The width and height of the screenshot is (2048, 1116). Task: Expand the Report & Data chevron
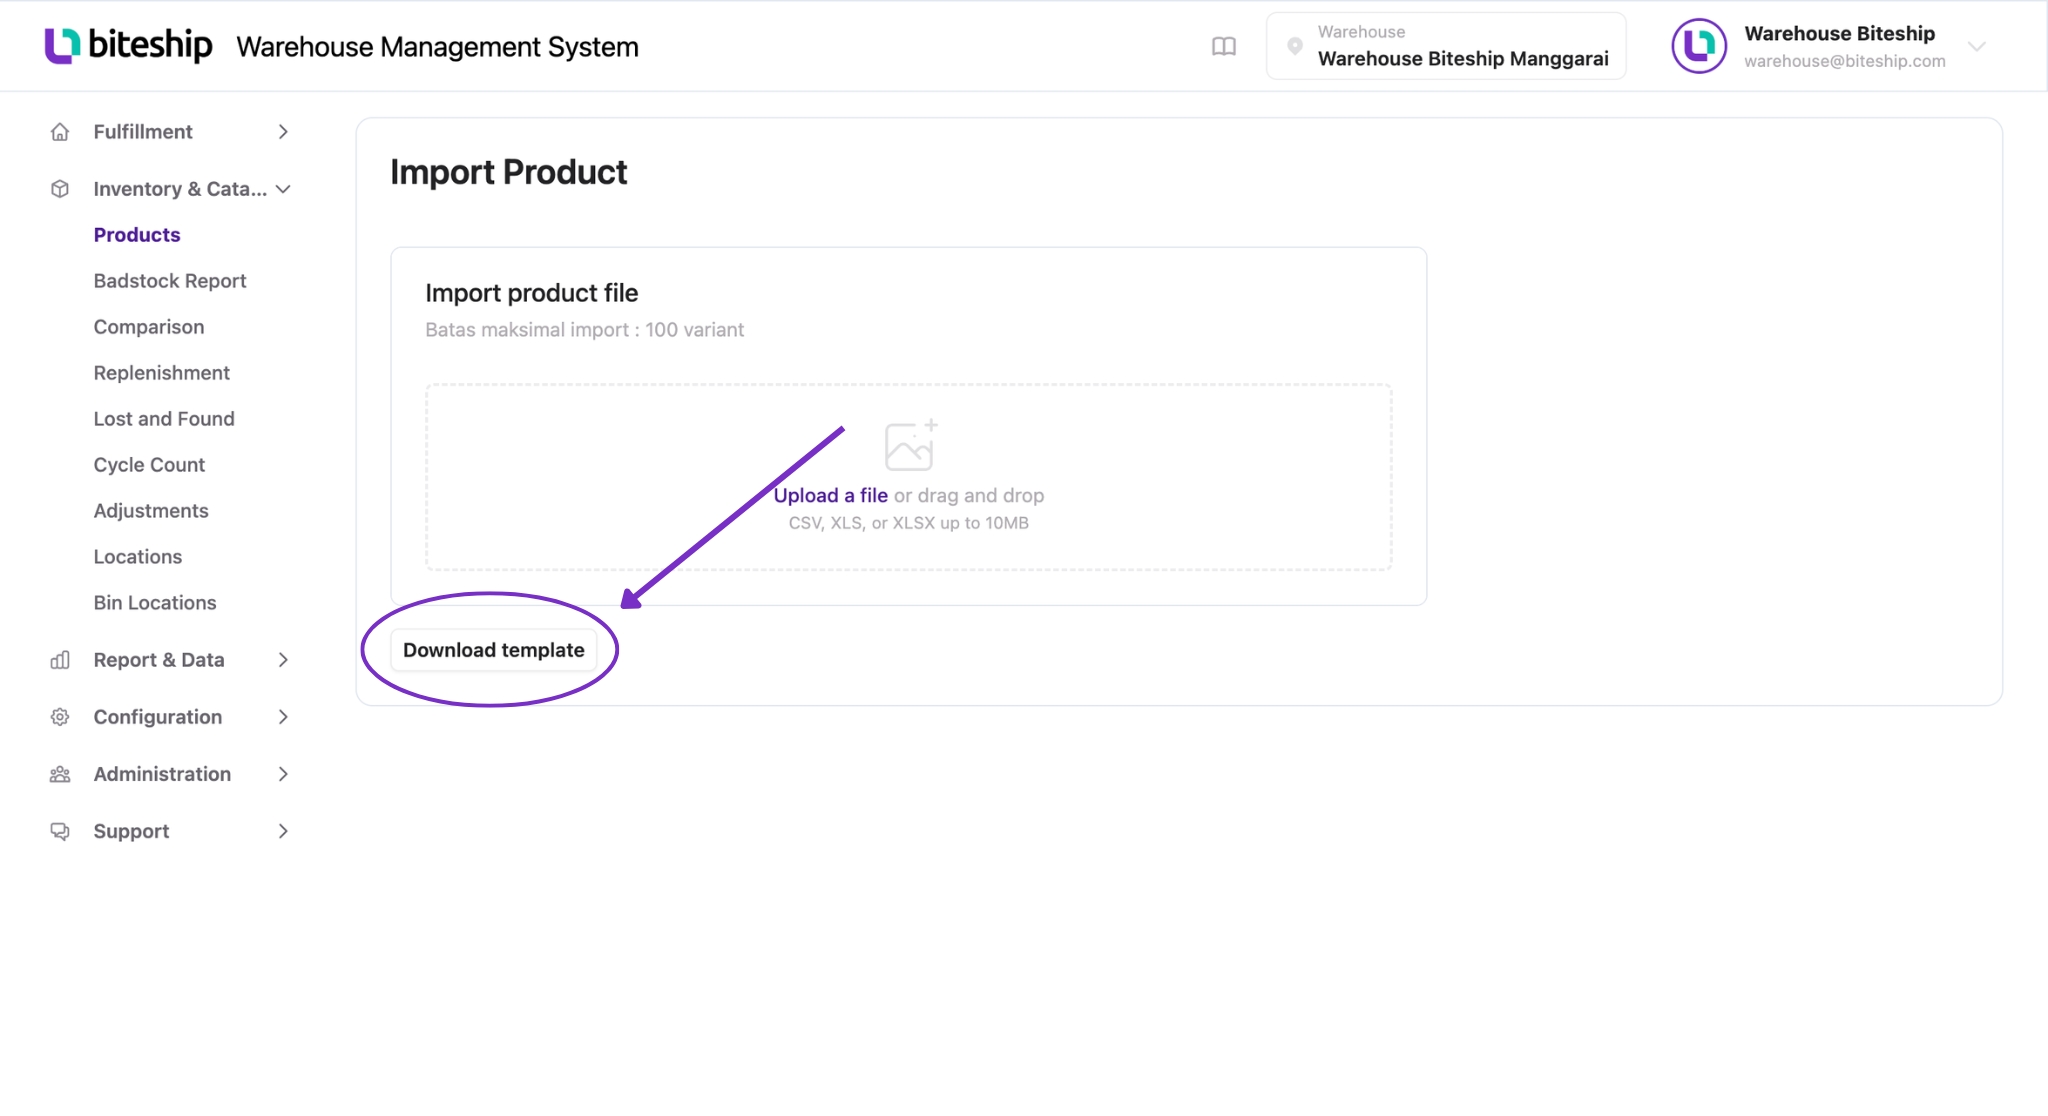(283, 660)
